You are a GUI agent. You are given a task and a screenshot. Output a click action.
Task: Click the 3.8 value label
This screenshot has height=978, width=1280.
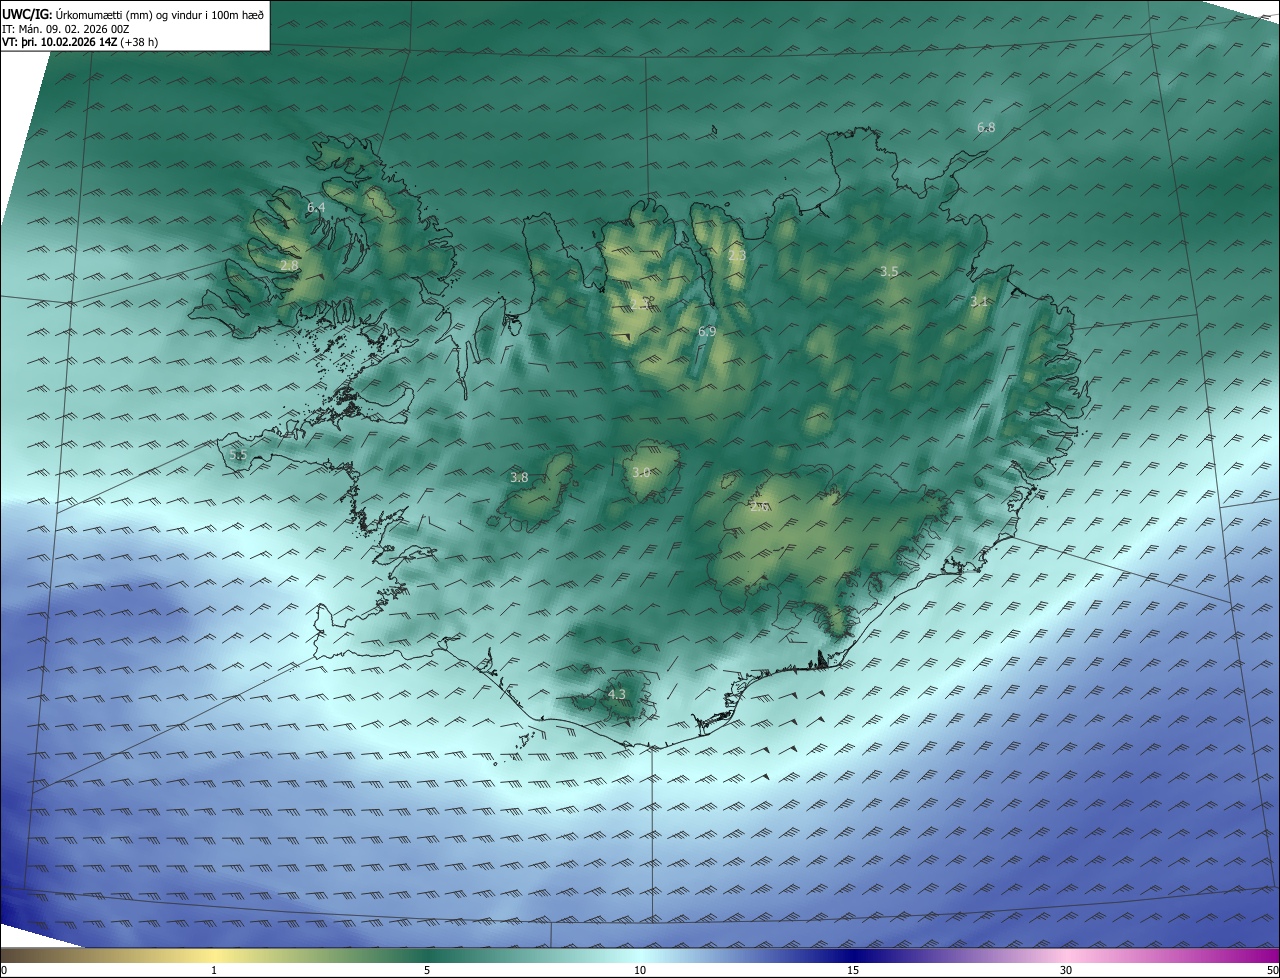519,478
